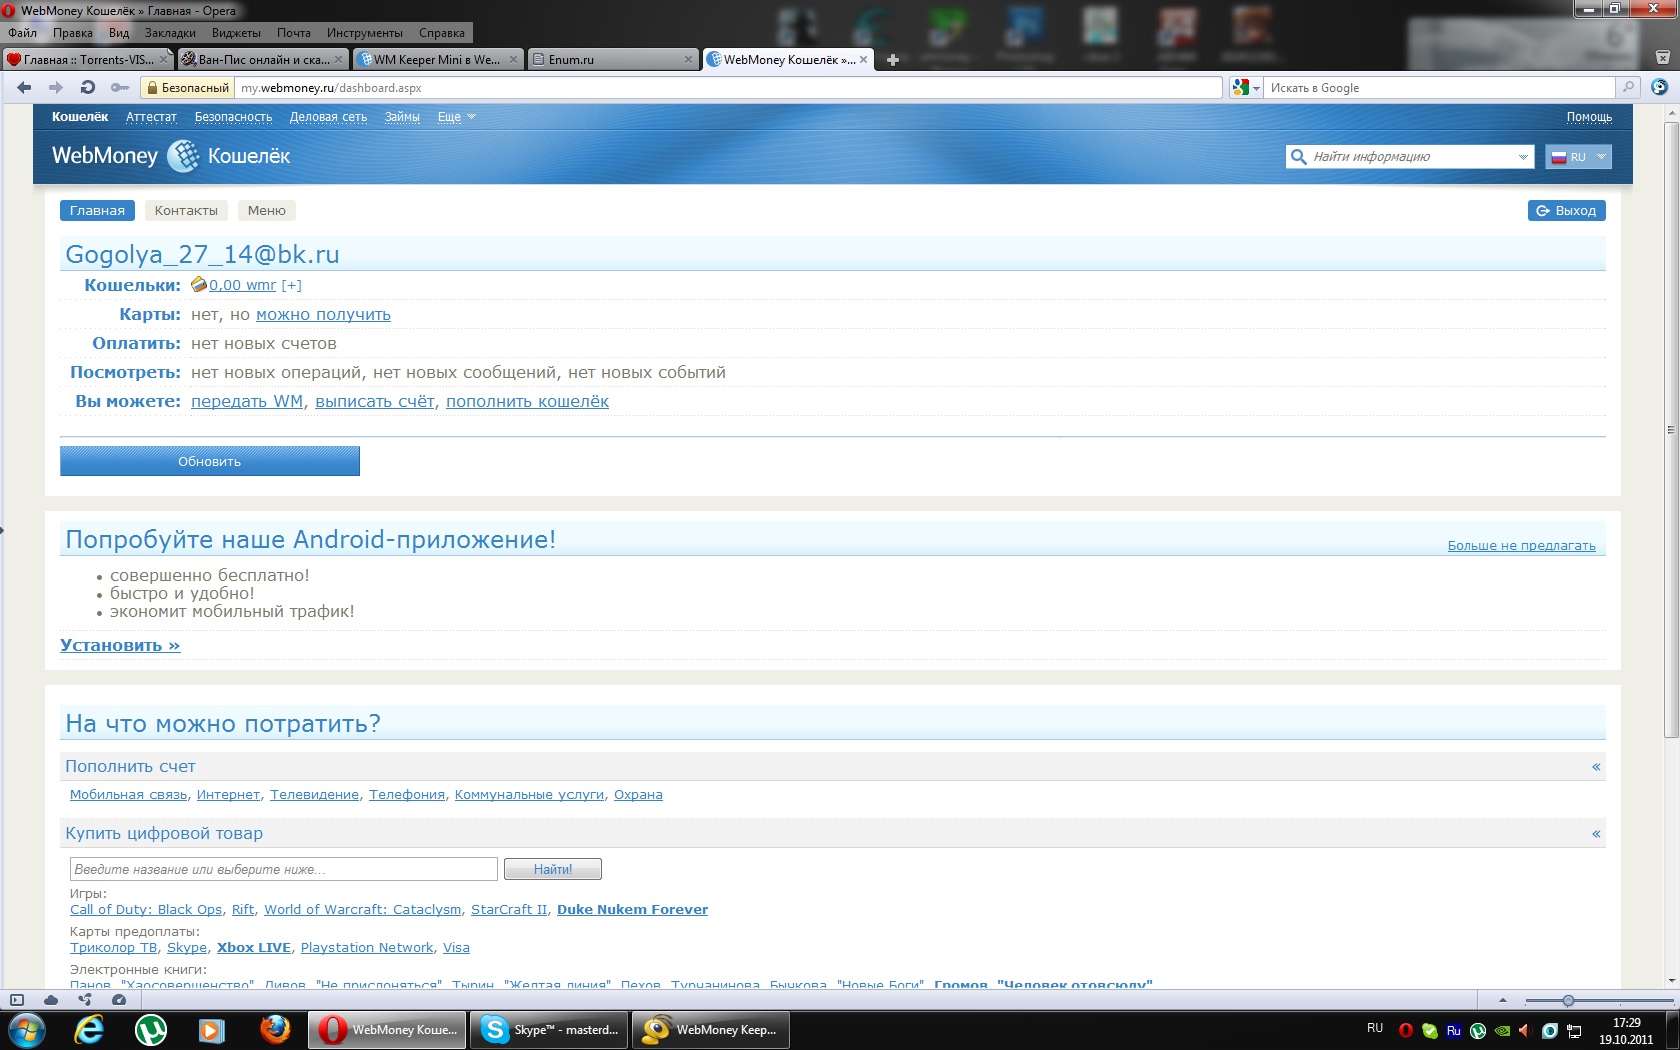This screenshot has width=1680, height=1050.
Task: Click the Выход logout button
Action: pos(1566,211)
